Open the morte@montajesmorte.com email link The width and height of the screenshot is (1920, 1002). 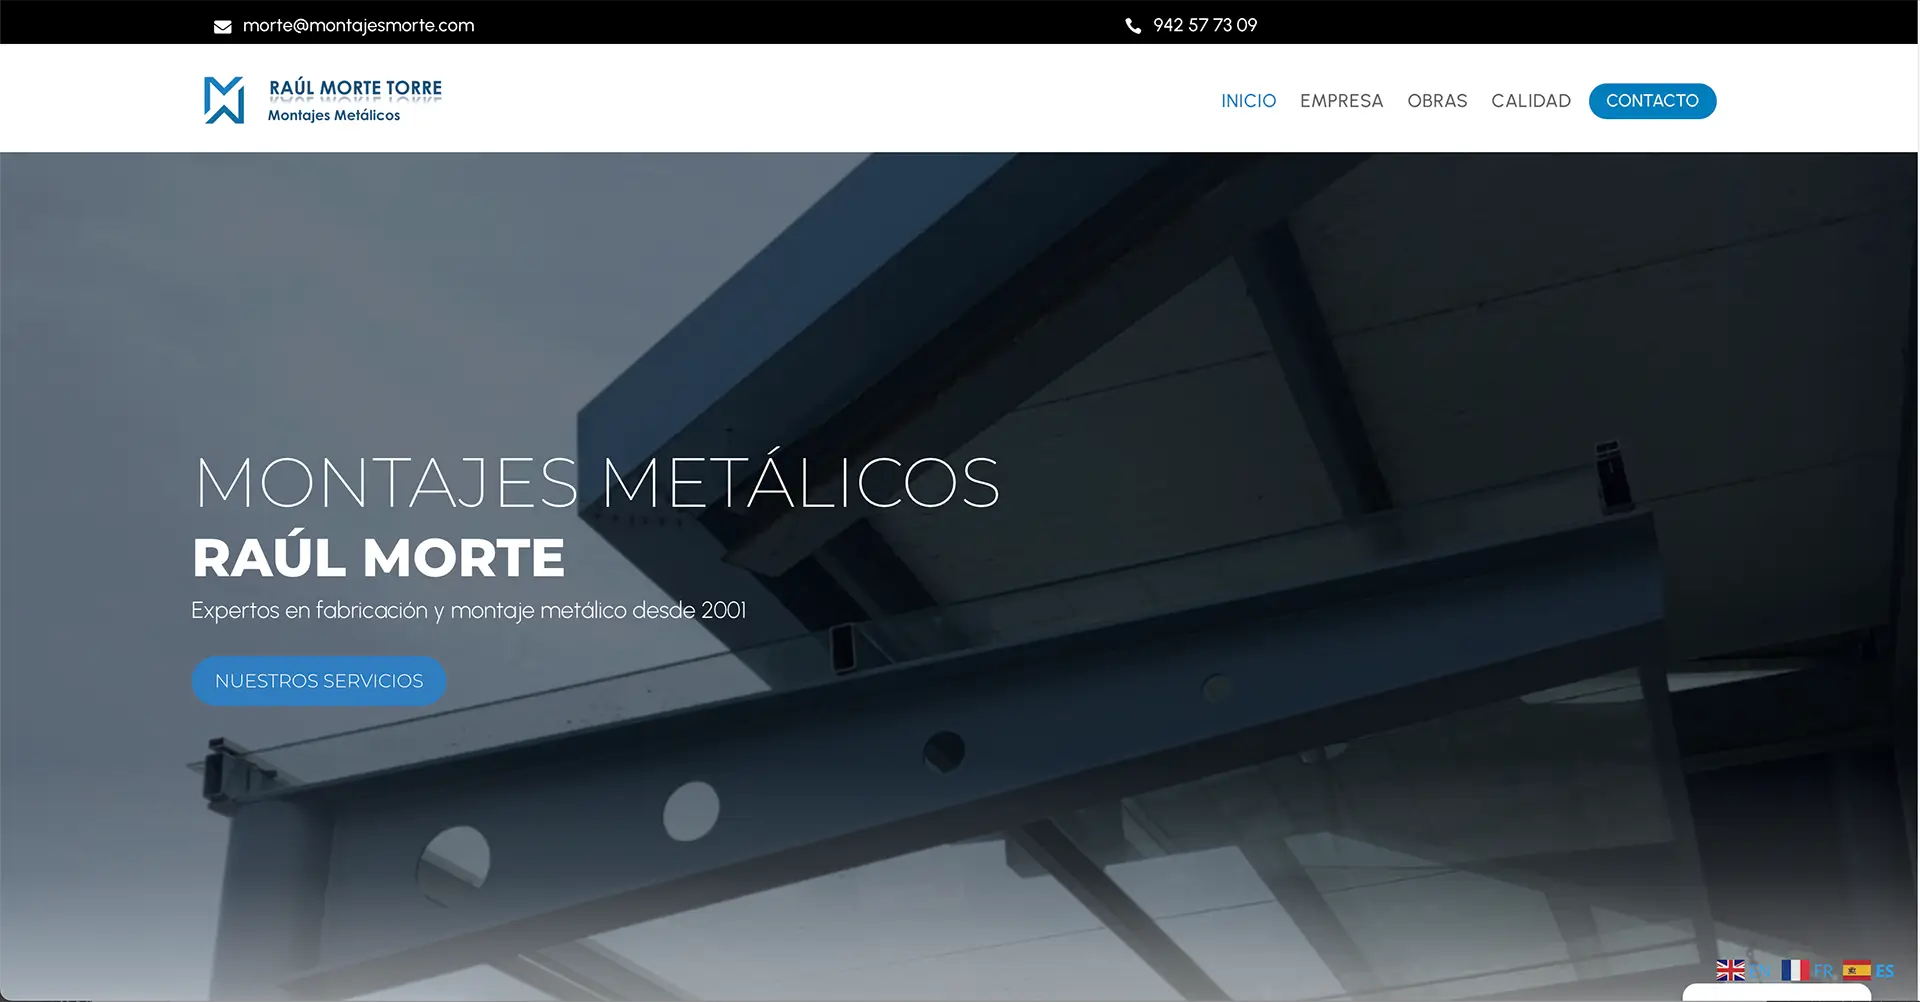[358, 26]
